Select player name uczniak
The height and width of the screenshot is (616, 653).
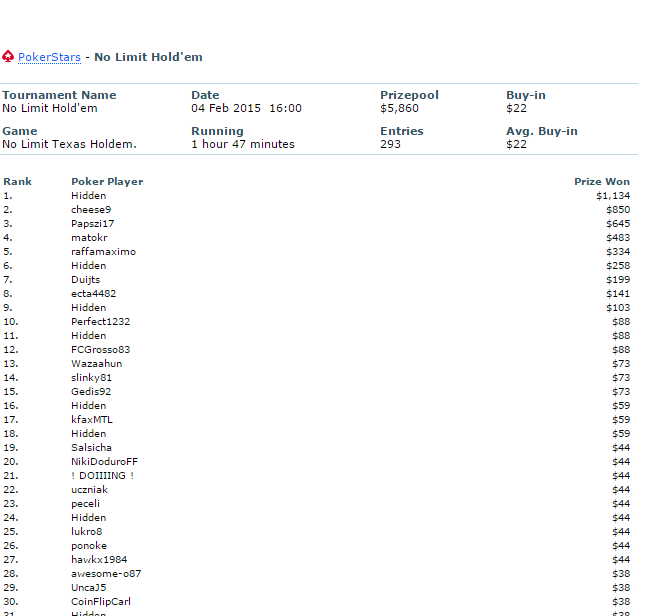click(89, 489)
